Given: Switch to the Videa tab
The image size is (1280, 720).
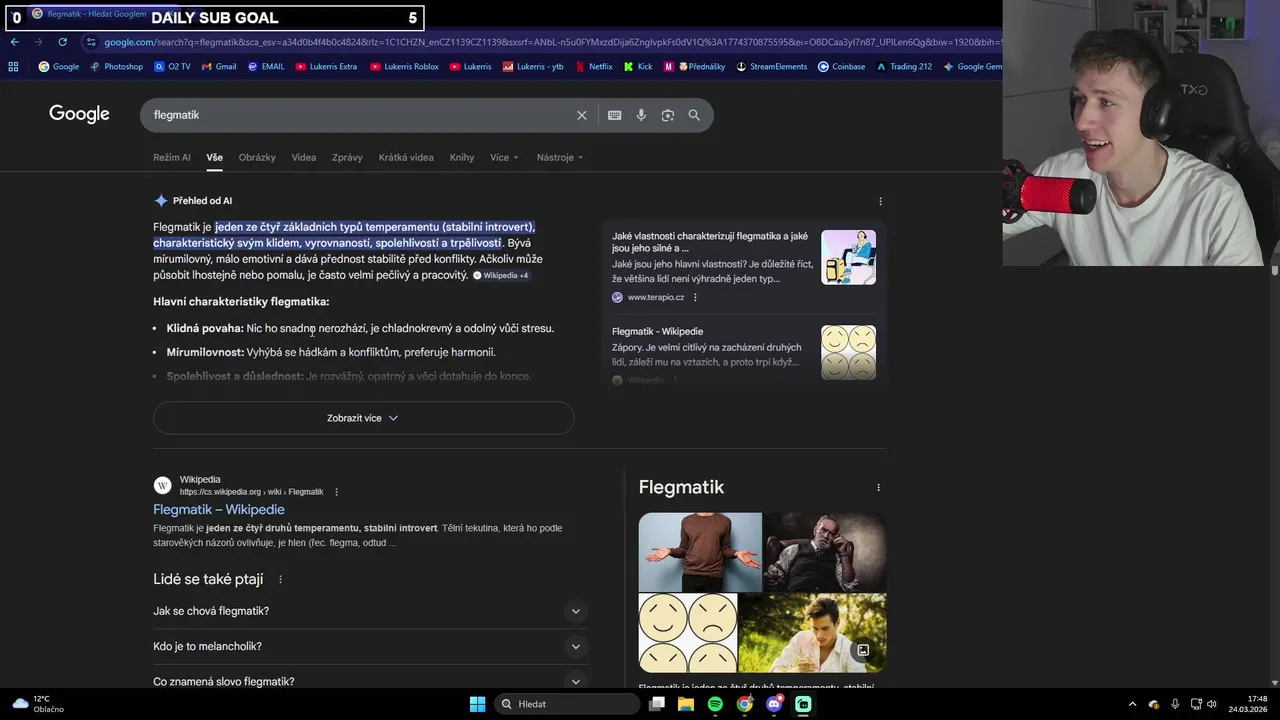Looking at the screenshot, I should (x=304, y=157).
